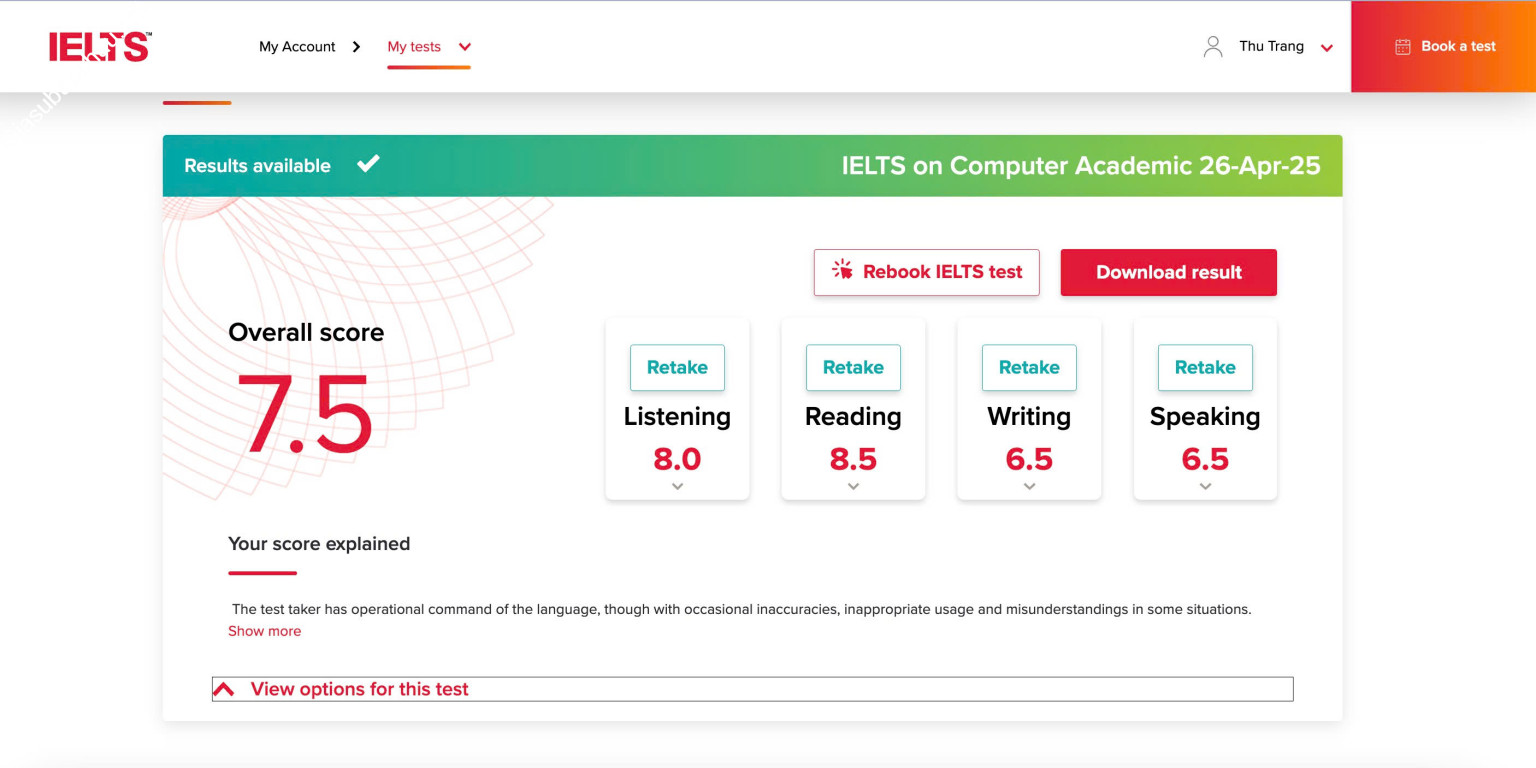Click the Speaking section label
Image resolution: width=1536 pixels, height=768 pixels.
tap(1205, 417)
